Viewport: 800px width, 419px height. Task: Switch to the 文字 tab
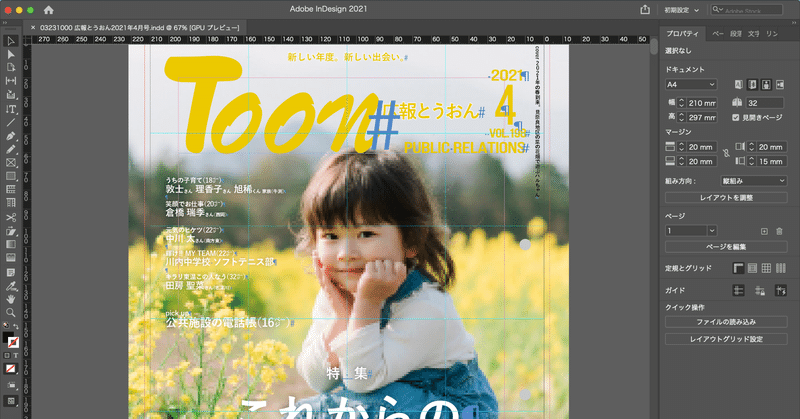[754, 34]
